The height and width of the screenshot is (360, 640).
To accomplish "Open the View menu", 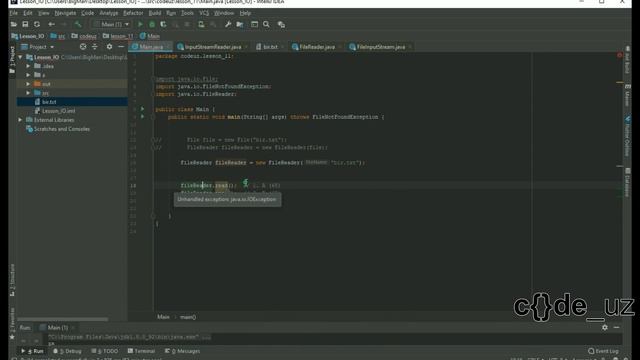I will coord(44,13).
